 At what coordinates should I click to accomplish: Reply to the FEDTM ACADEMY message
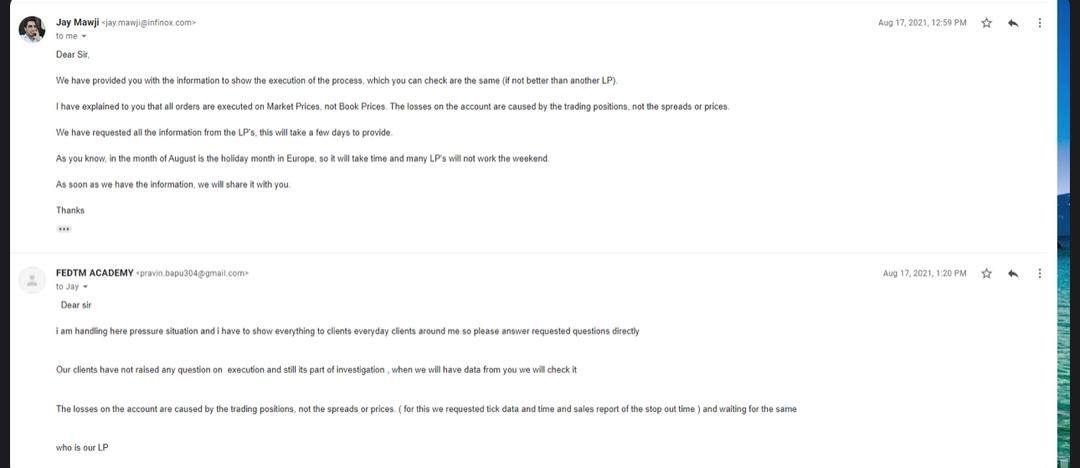tap(1013, 273)
